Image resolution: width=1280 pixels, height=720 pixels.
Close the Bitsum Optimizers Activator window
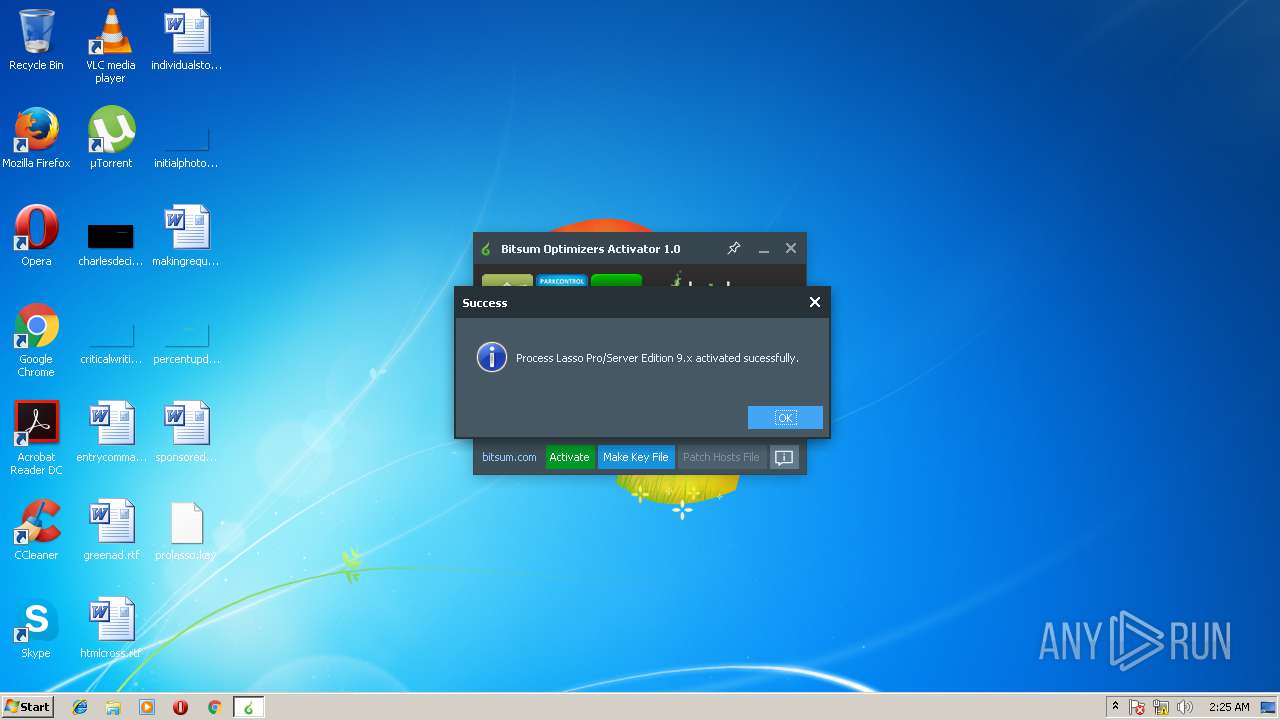791,248
